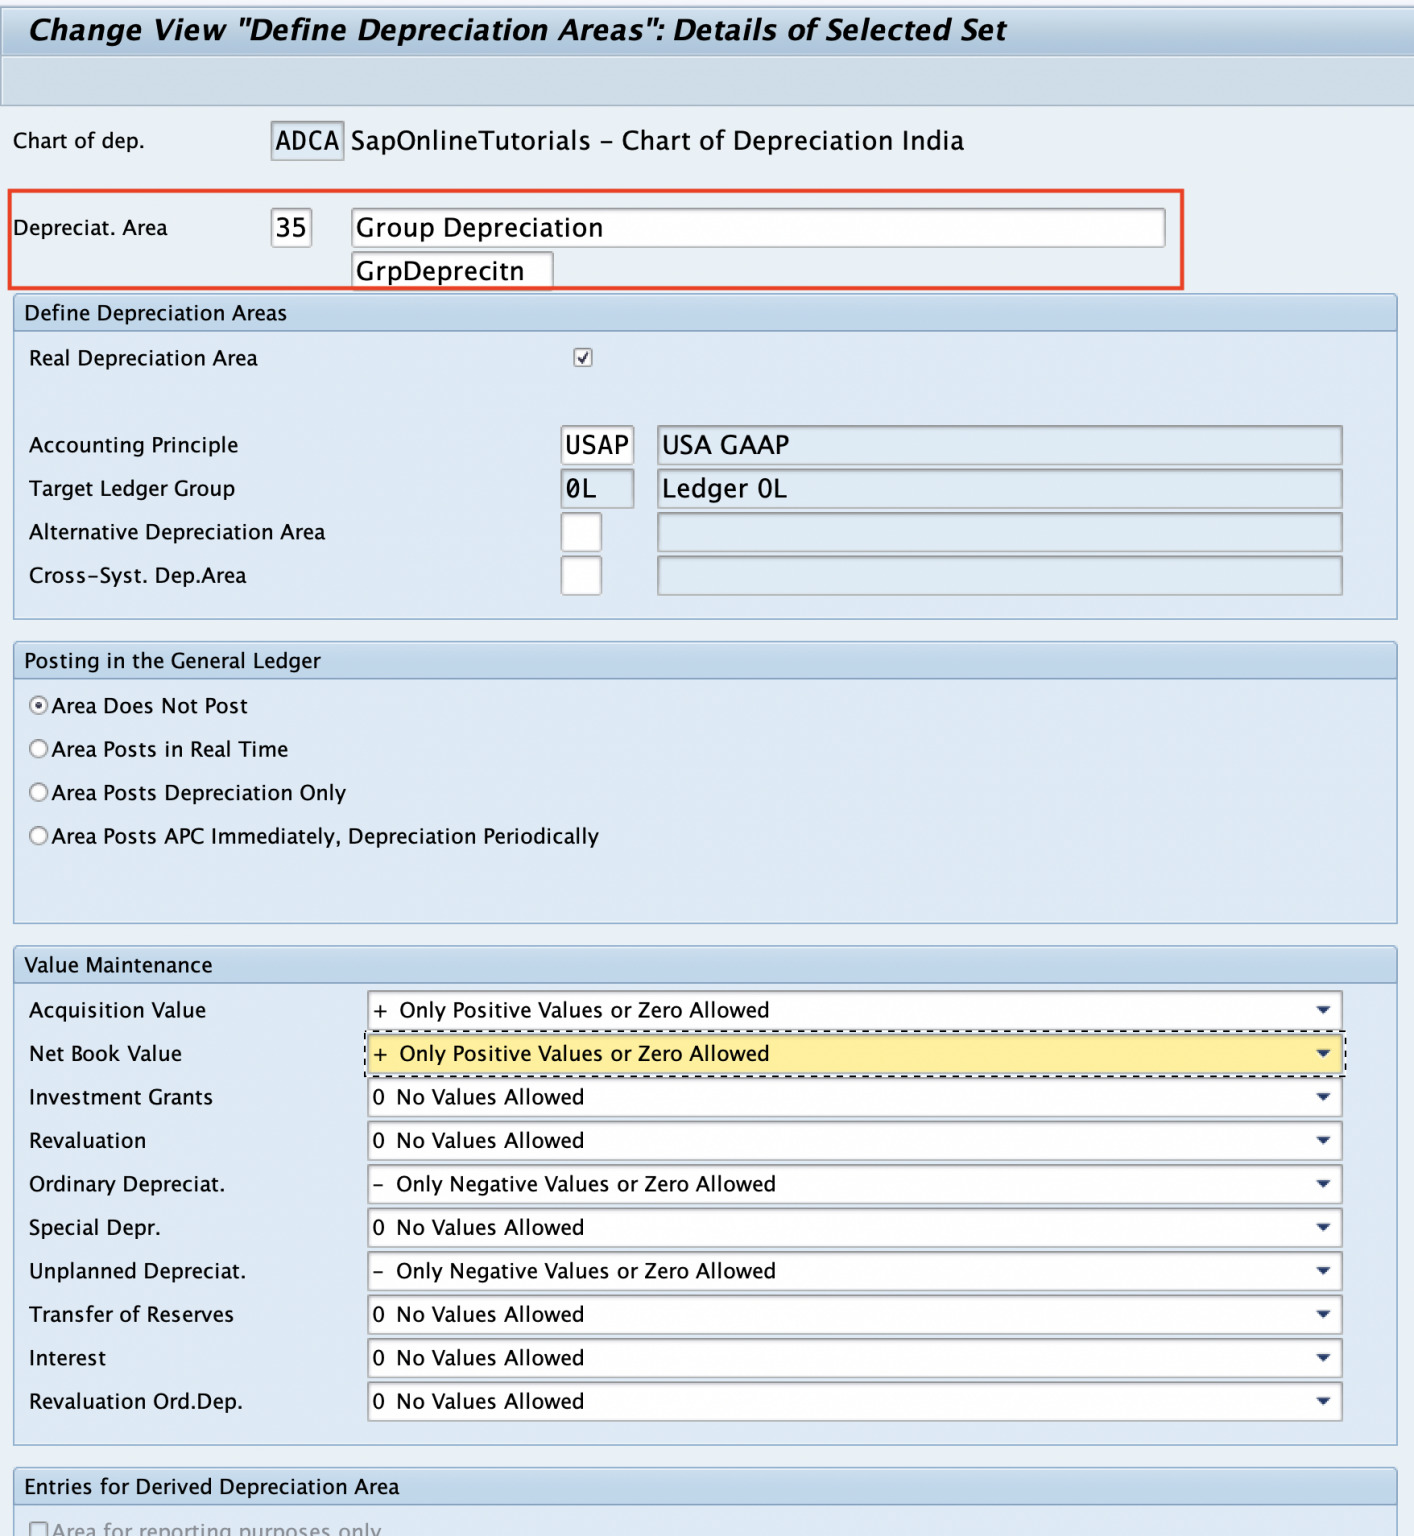Click the Alternative Depreciation Area code field
The width and height of the screenshot is (1414, 1536).
pos(581,532)
